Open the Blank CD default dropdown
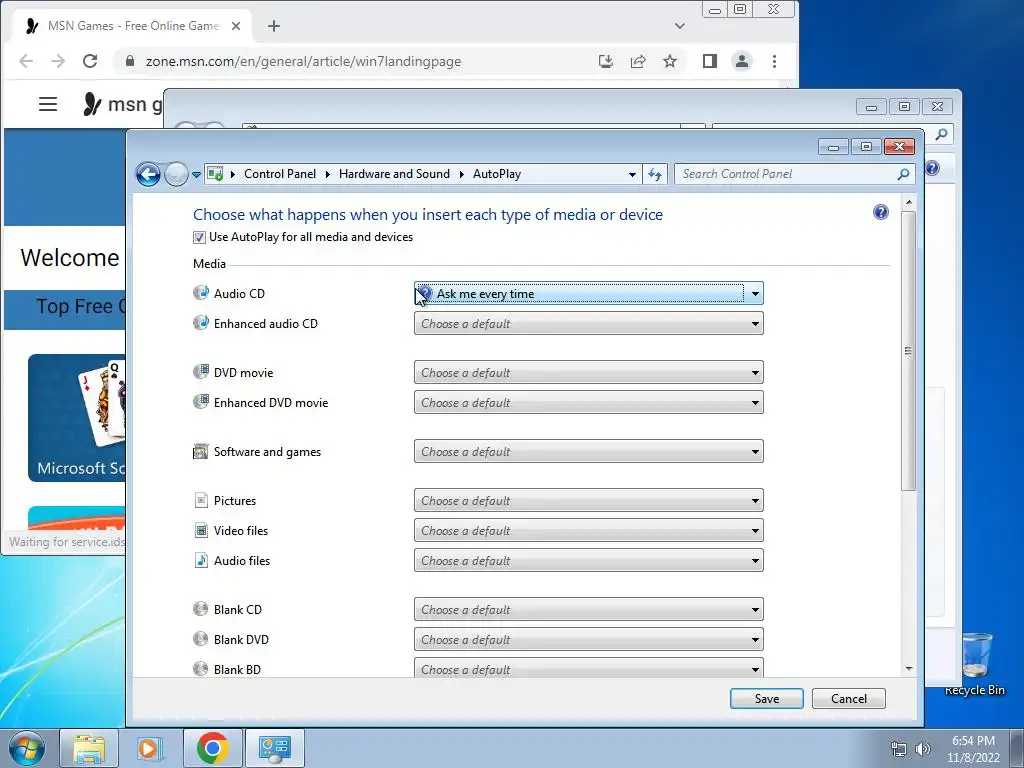The height and width of the screenshot is (768, 1024). pyautogui.click(x=588, y=609)
